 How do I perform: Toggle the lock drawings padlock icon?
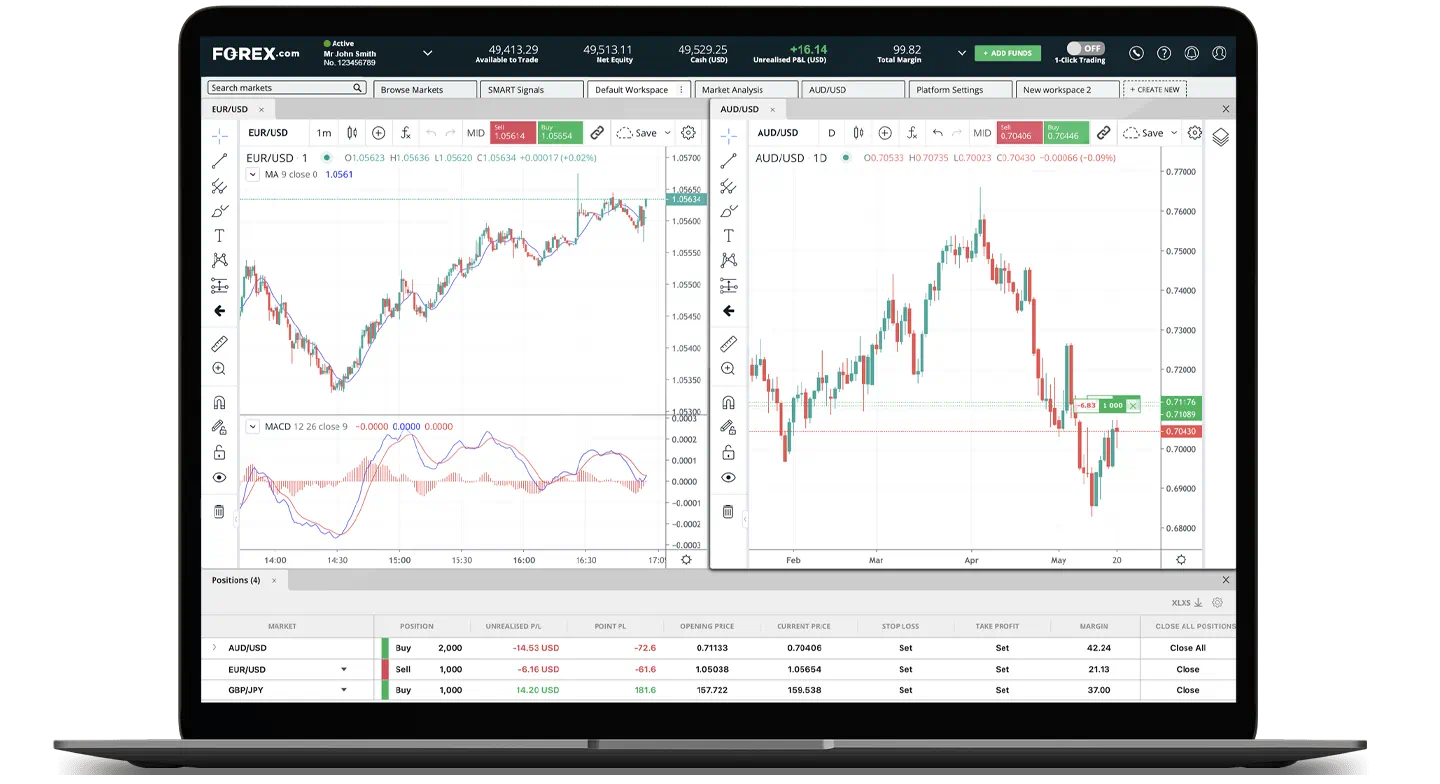219,452
